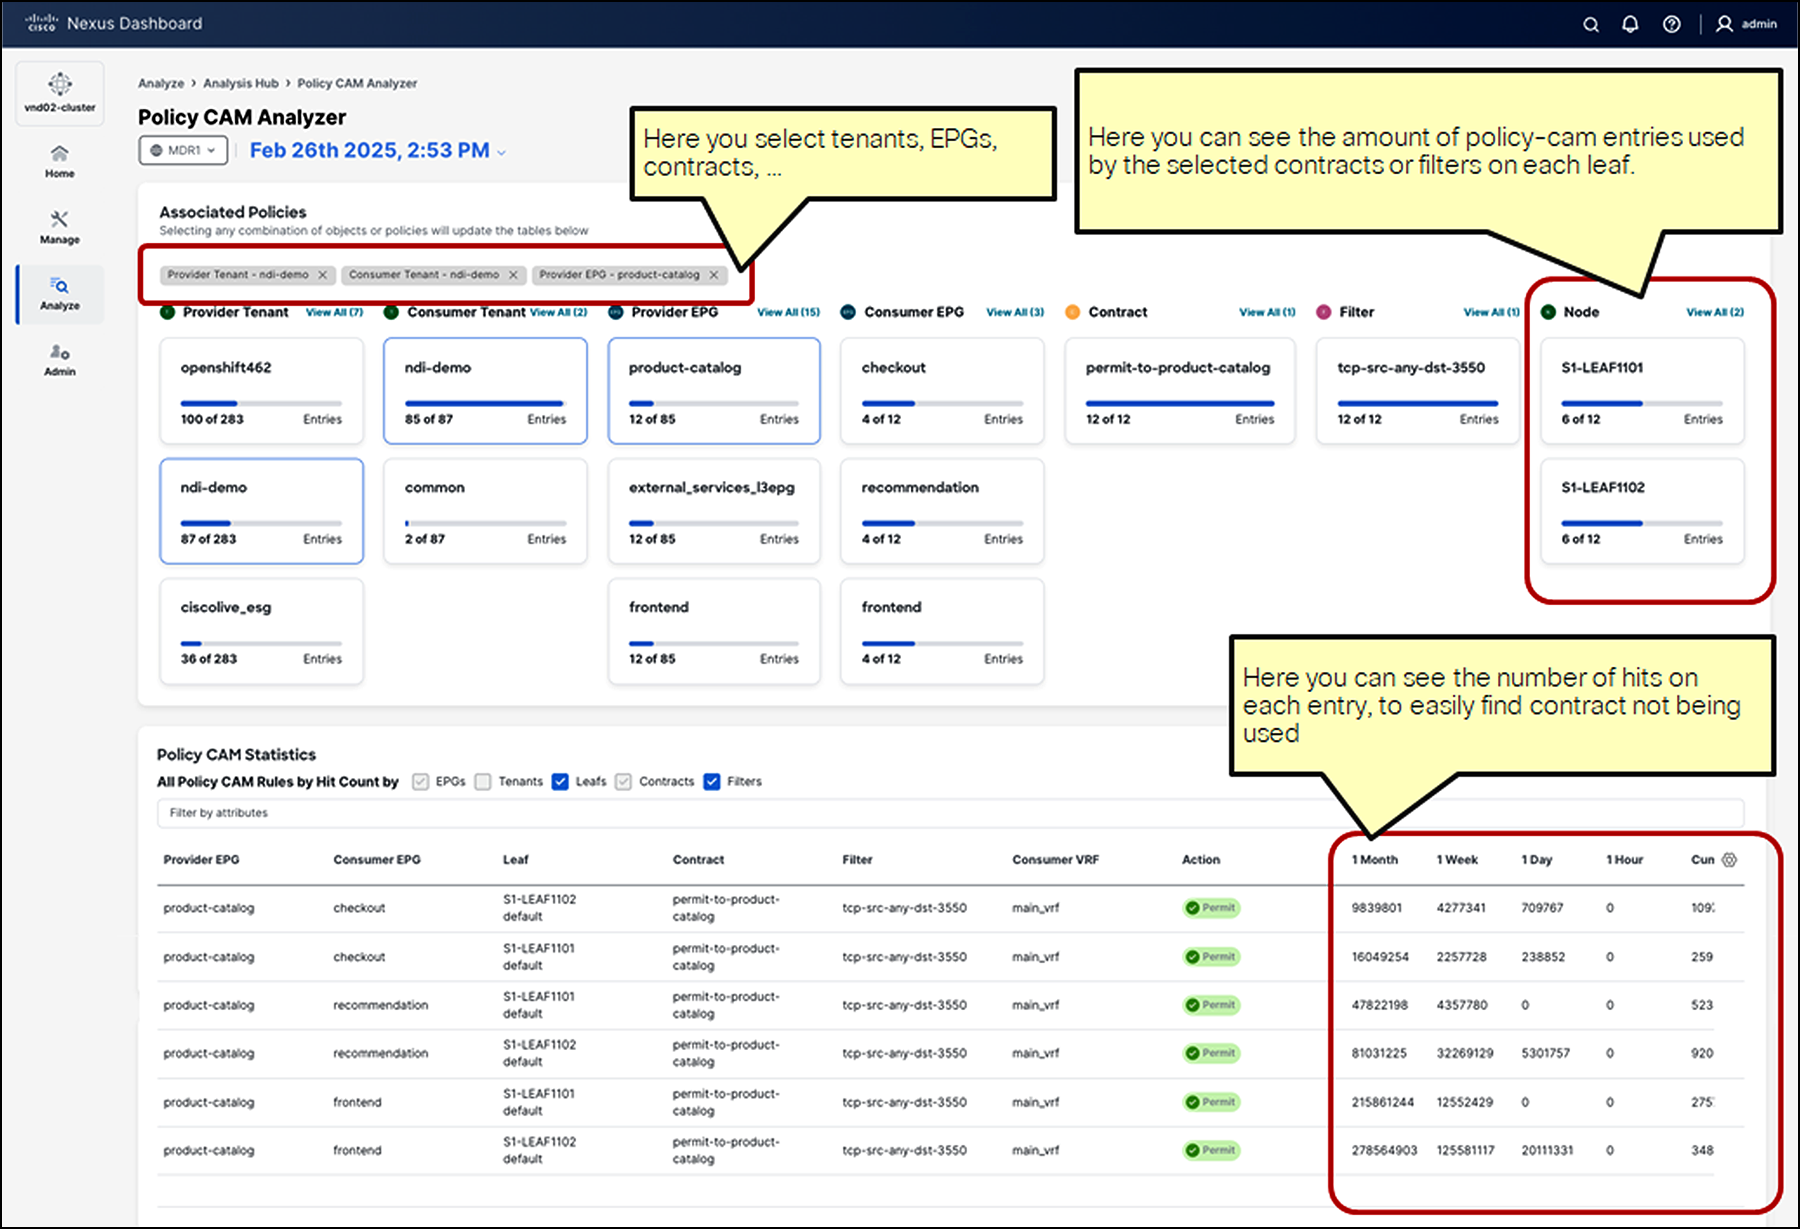Click the Filter by attributes field
The width and height of the screenshot is (1800, 1229).
[x=950, y=813]
